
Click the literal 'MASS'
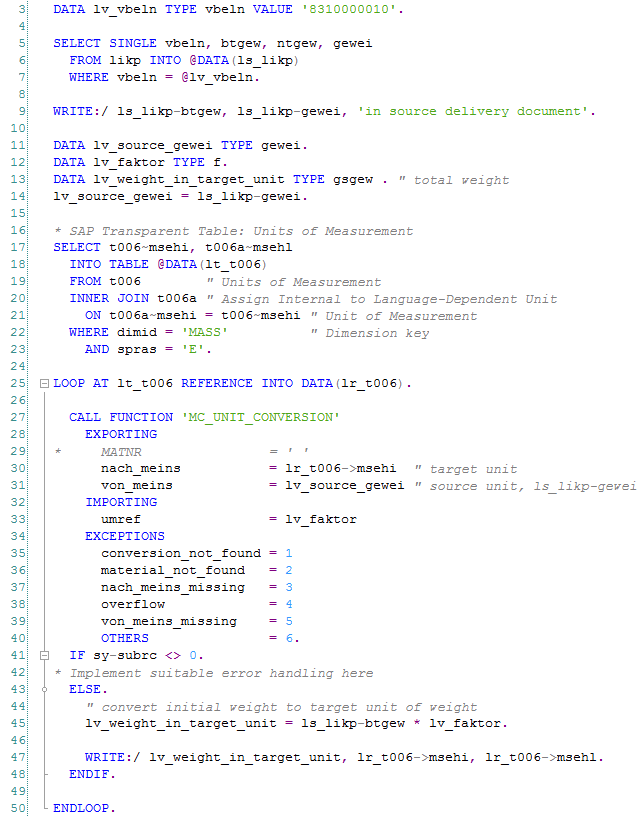pos(204,332)
